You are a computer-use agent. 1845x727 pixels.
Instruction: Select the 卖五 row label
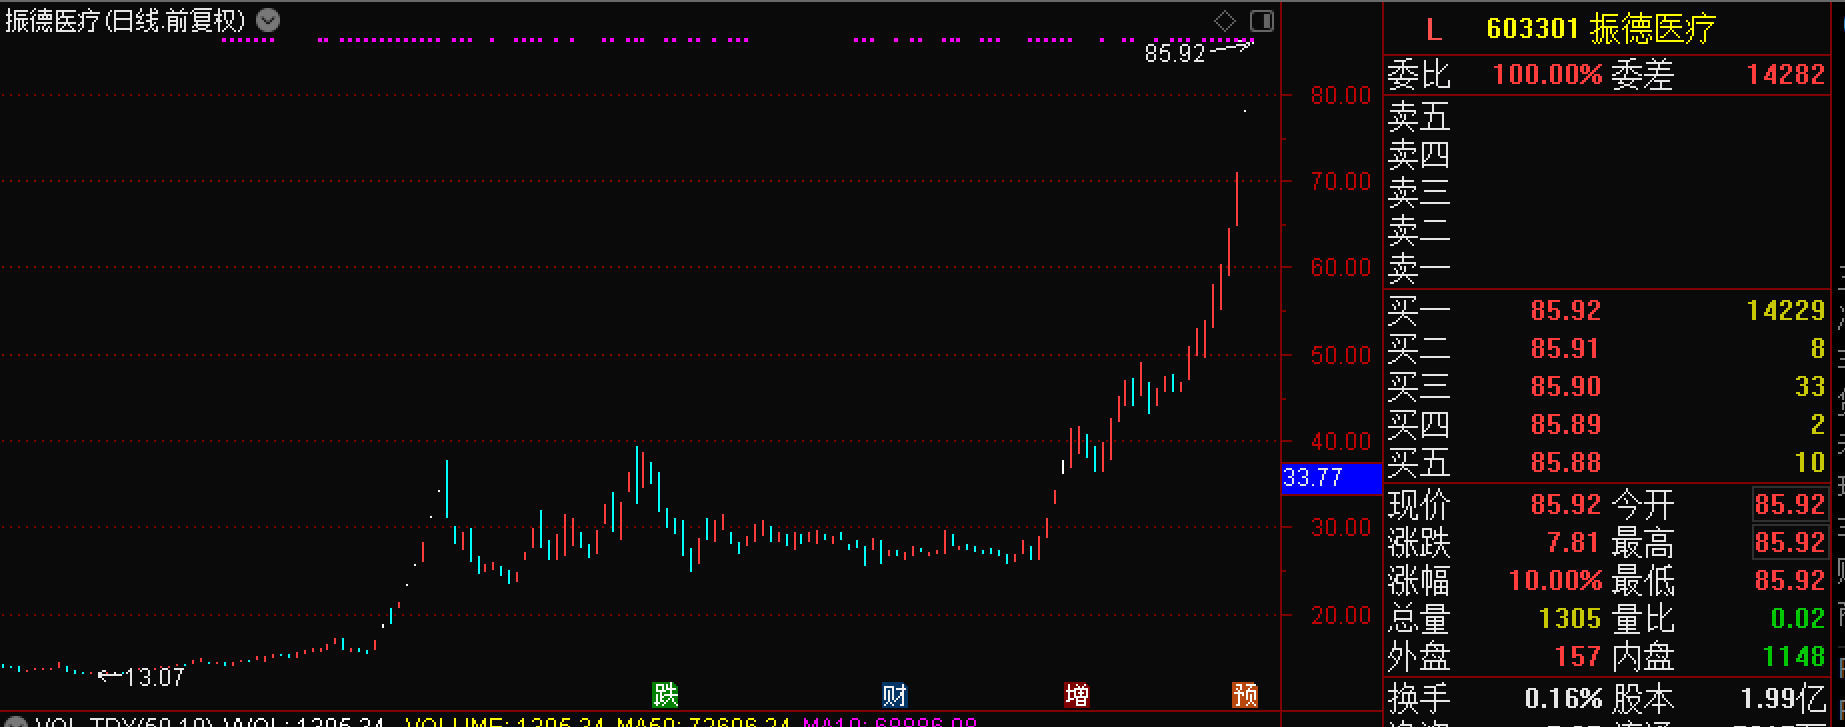tap(1419, 117)
